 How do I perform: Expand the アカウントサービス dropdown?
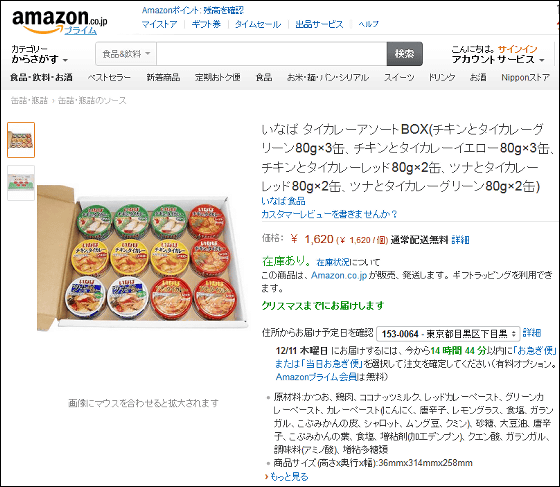(x=498, y=59)
